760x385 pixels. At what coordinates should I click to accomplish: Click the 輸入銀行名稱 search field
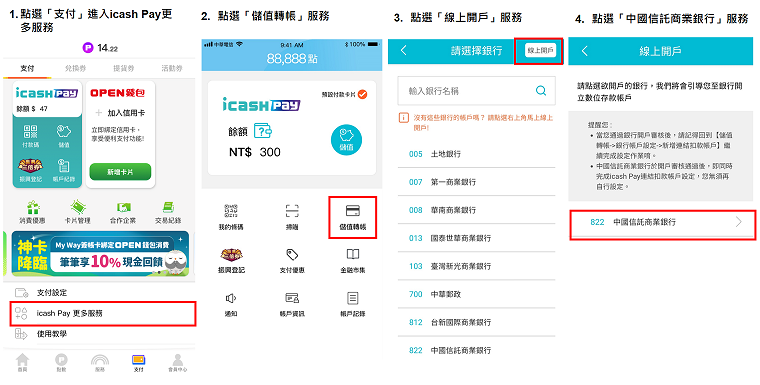click(476, 91)
